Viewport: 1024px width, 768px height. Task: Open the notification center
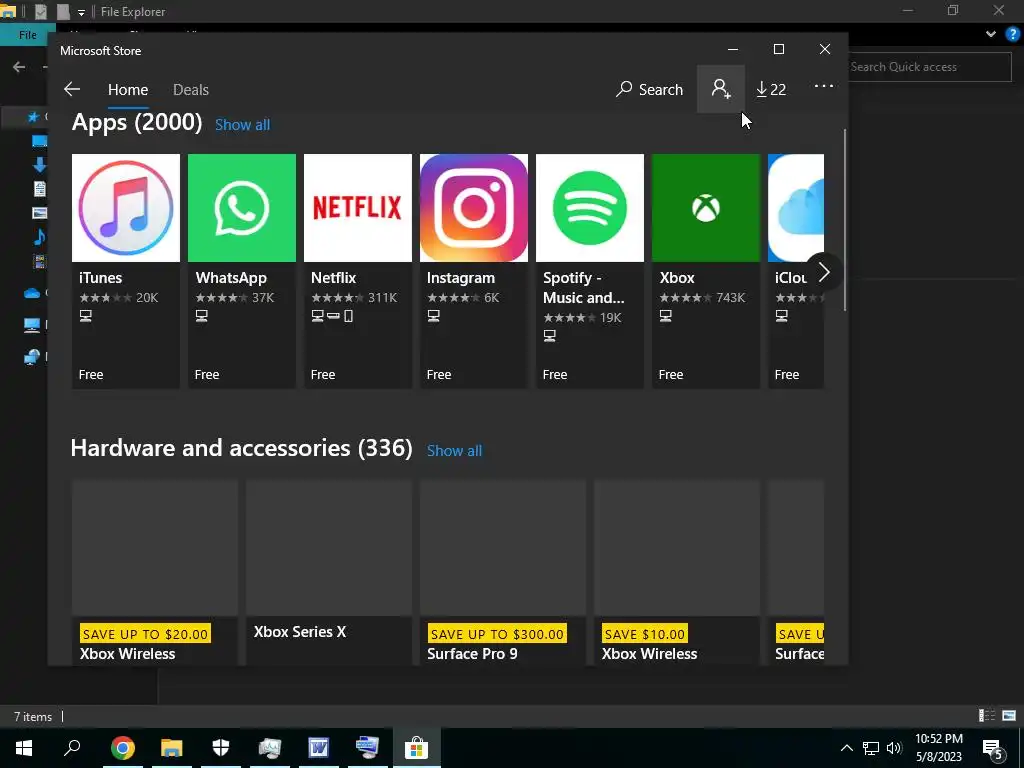pyautogui.click(x=993, y=748)
